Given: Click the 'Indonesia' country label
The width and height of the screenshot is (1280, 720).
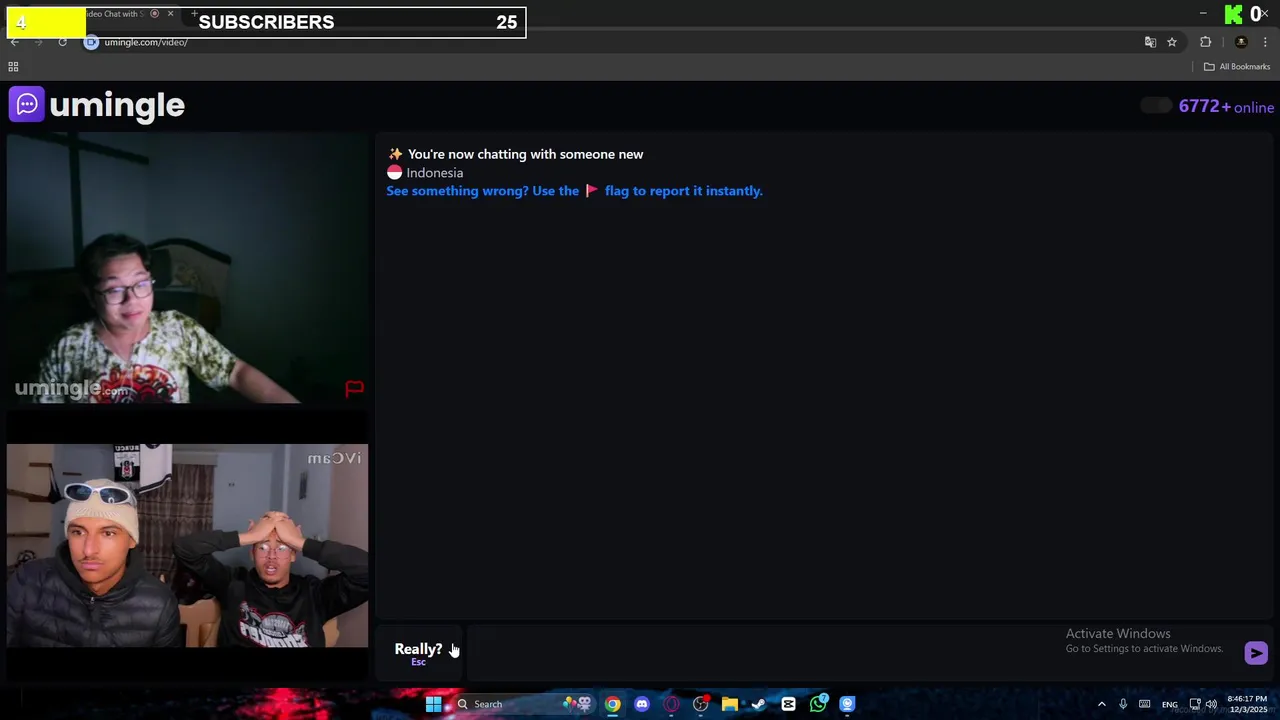Looking at the screenshot, I should pyautogui.click(x=434, y=173).
